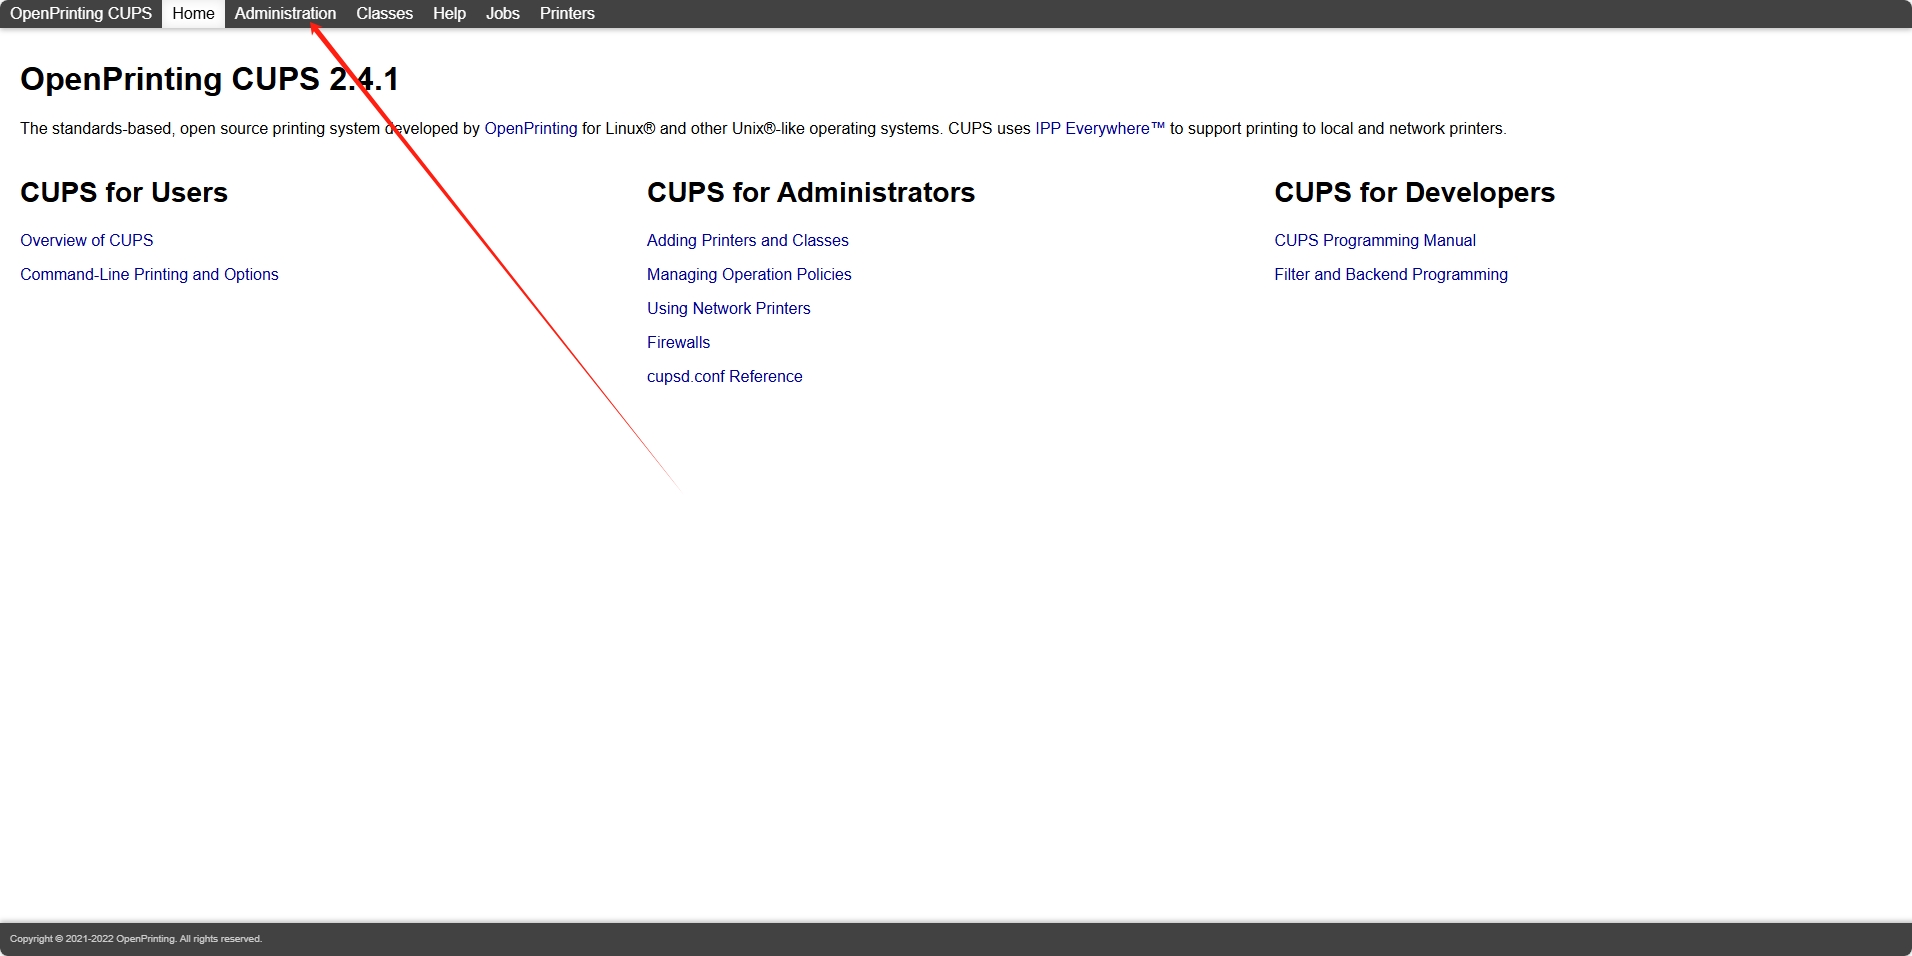
Task: Click the CUPS for Developers heading
Action: pos(1414,192)
